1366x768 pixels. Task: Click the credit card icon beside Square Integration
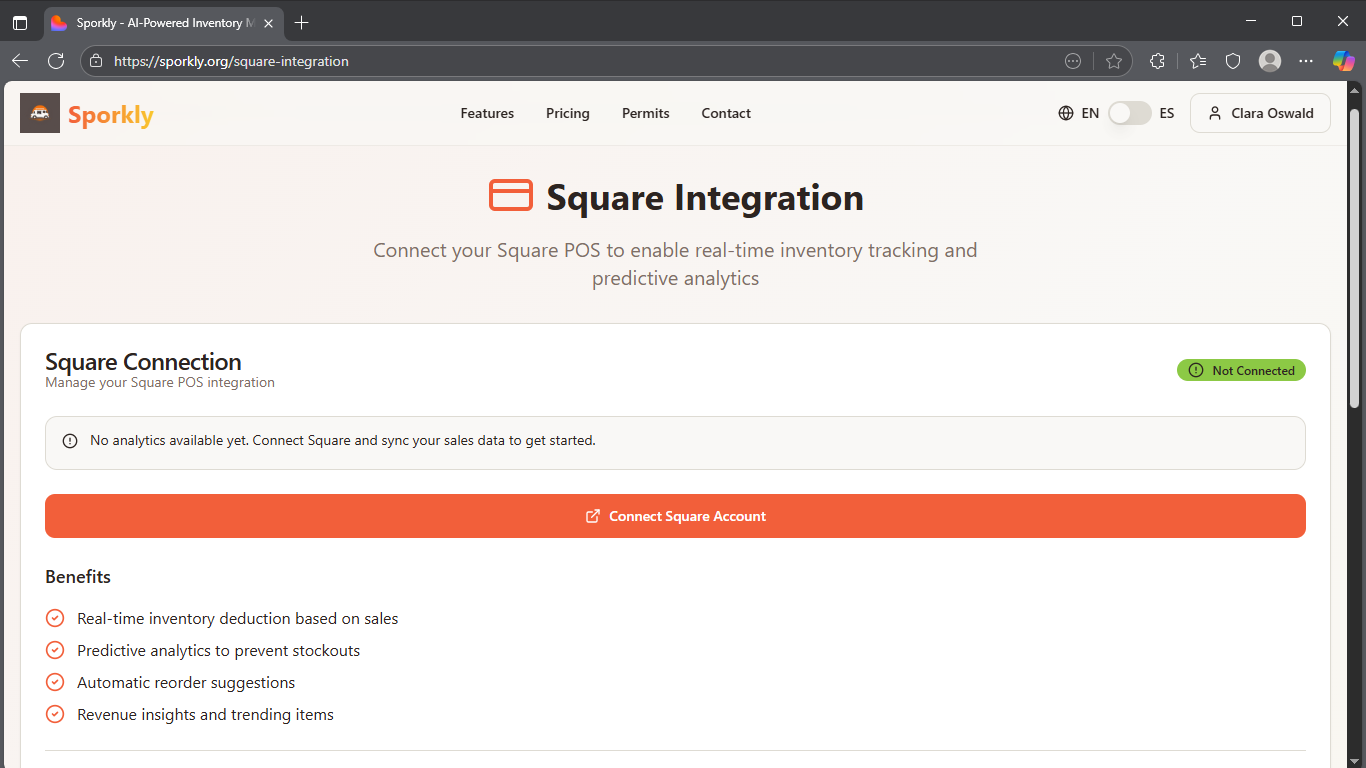pyautogui.click(x=511, y=195)
